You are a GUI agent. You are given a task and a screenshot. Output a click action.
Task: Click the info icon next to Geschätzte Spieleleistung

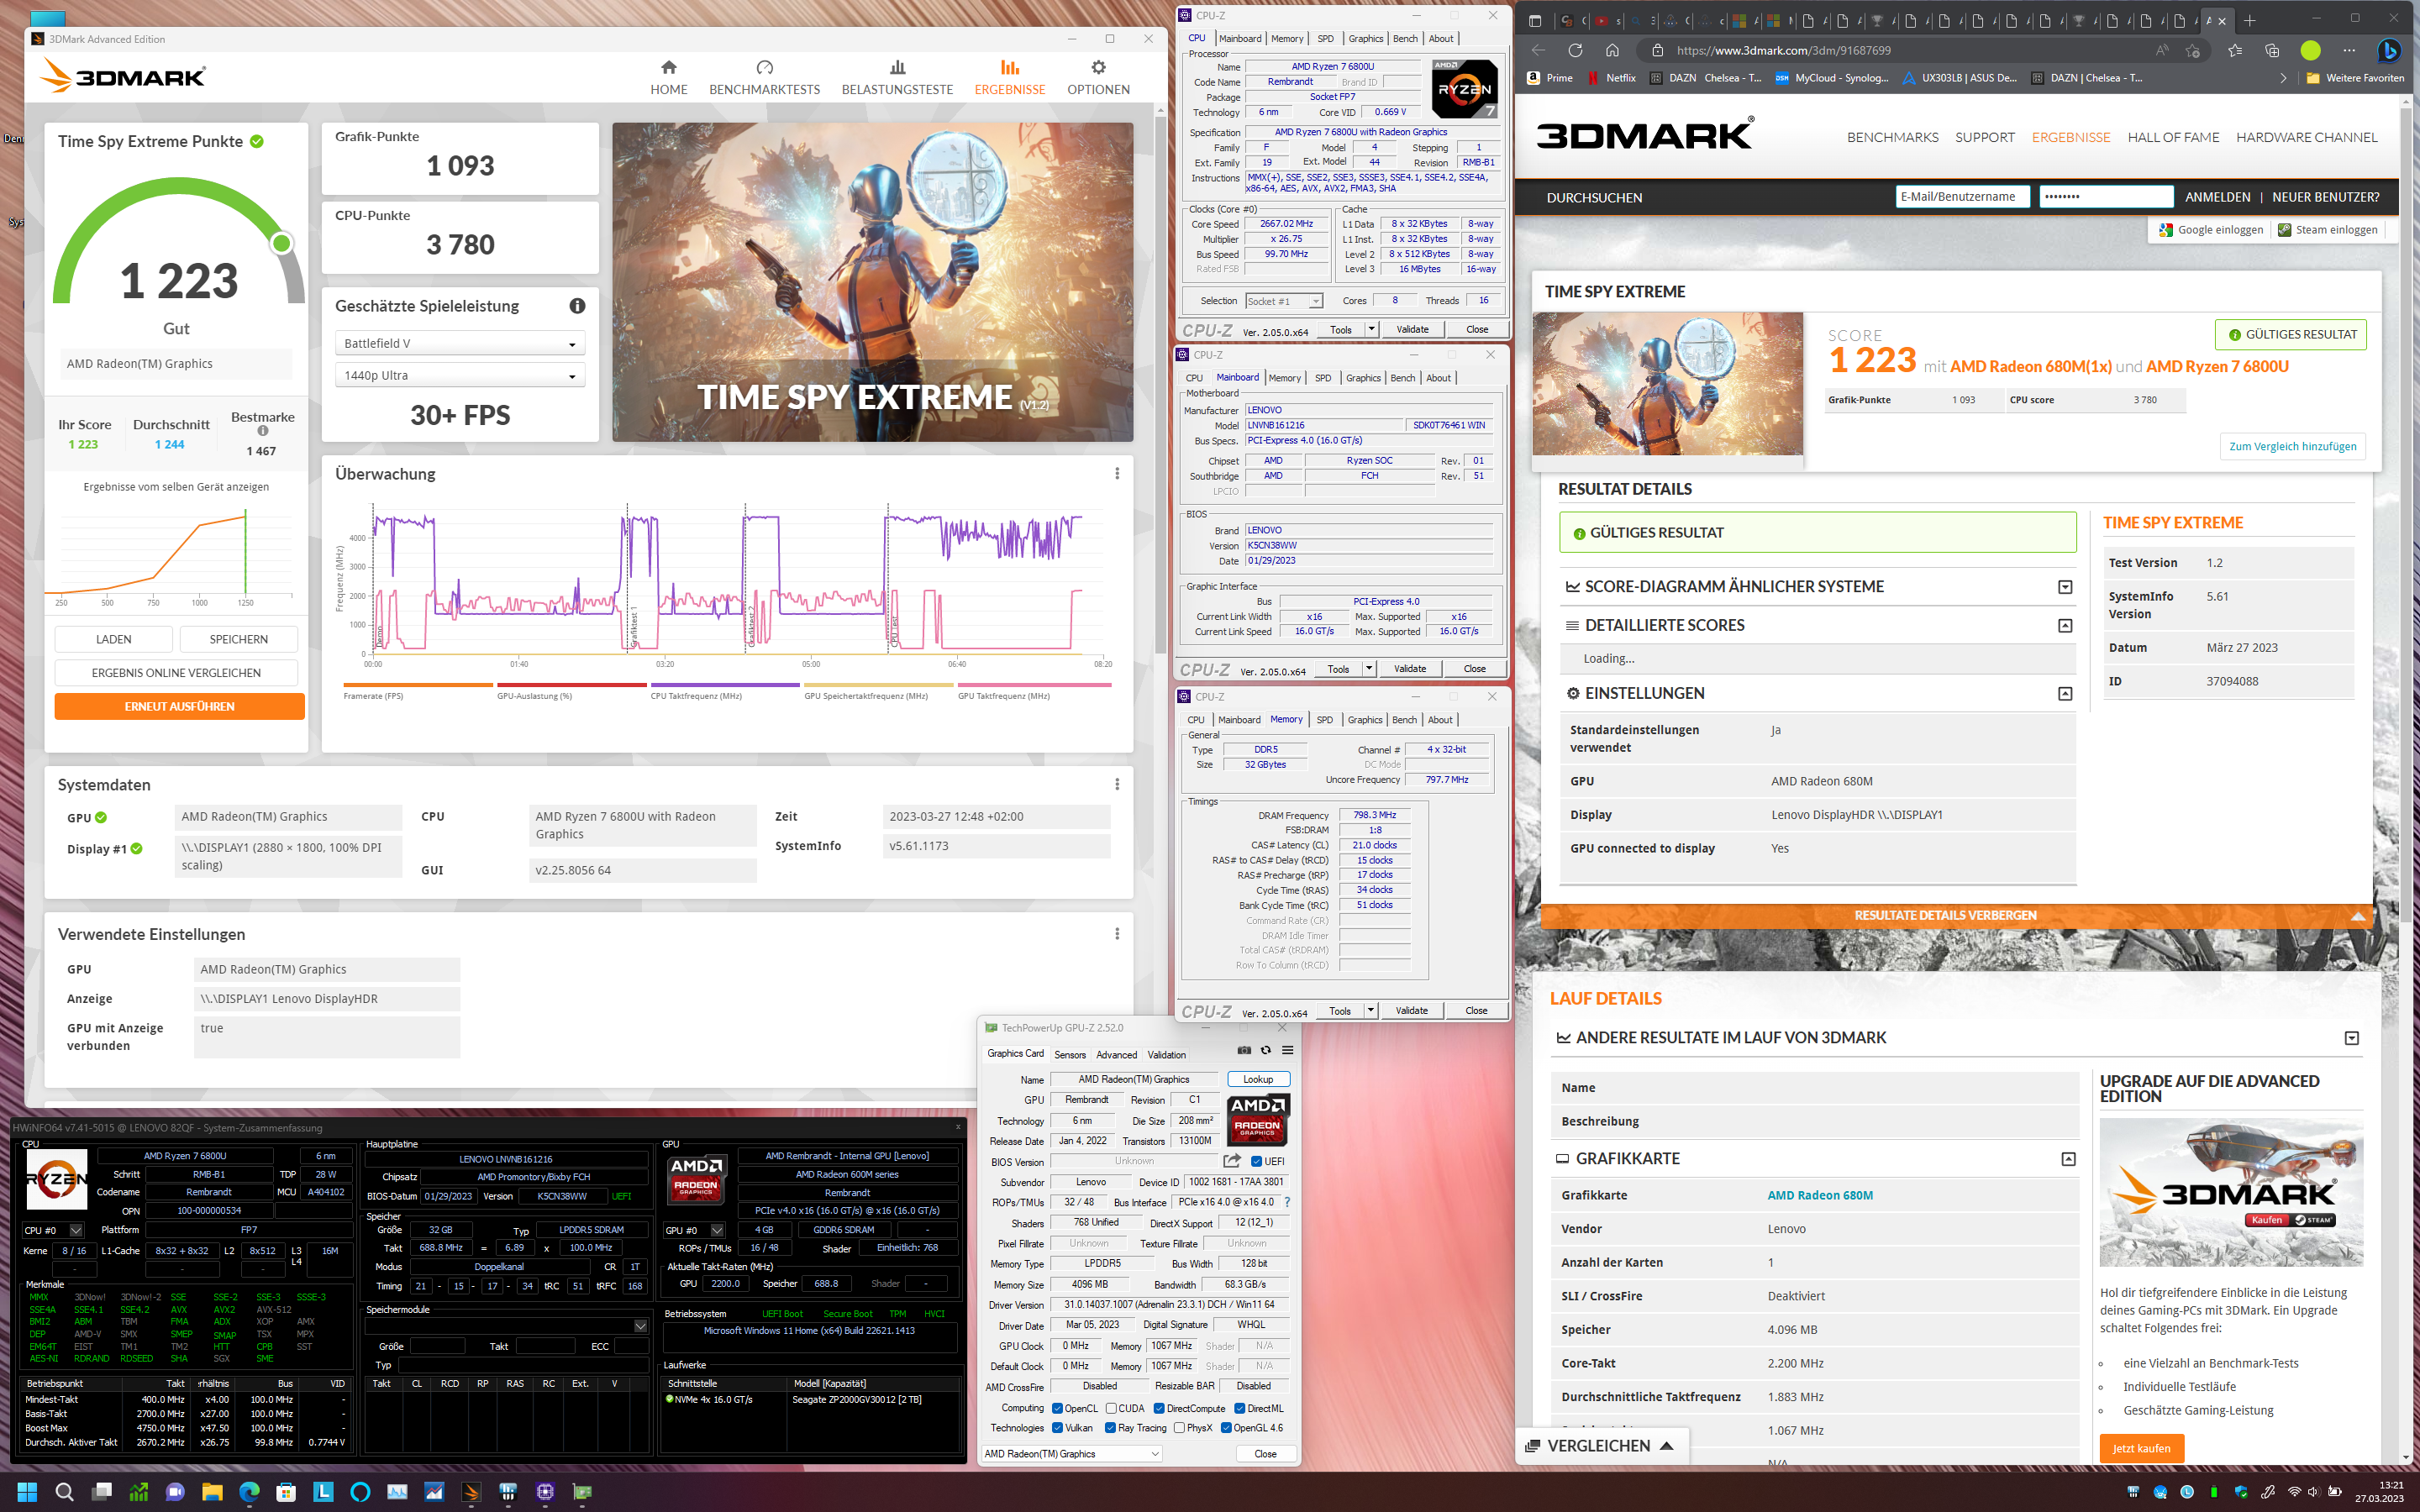(x=577, y=306)
